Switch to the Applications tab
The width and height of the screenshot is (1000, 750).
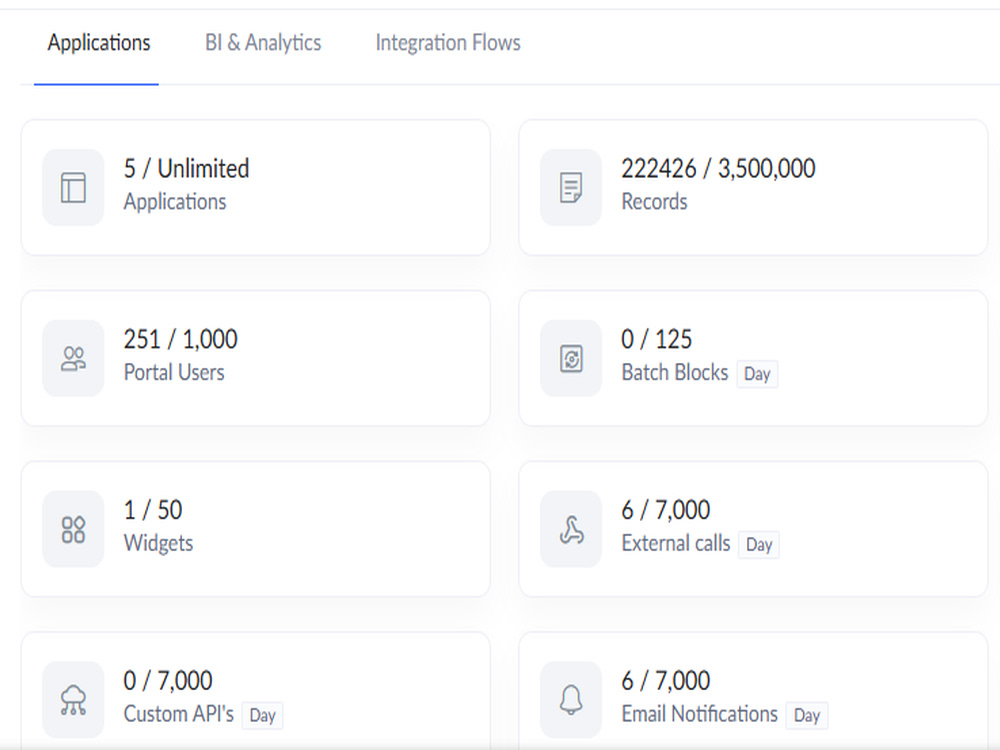coord(99,43)
